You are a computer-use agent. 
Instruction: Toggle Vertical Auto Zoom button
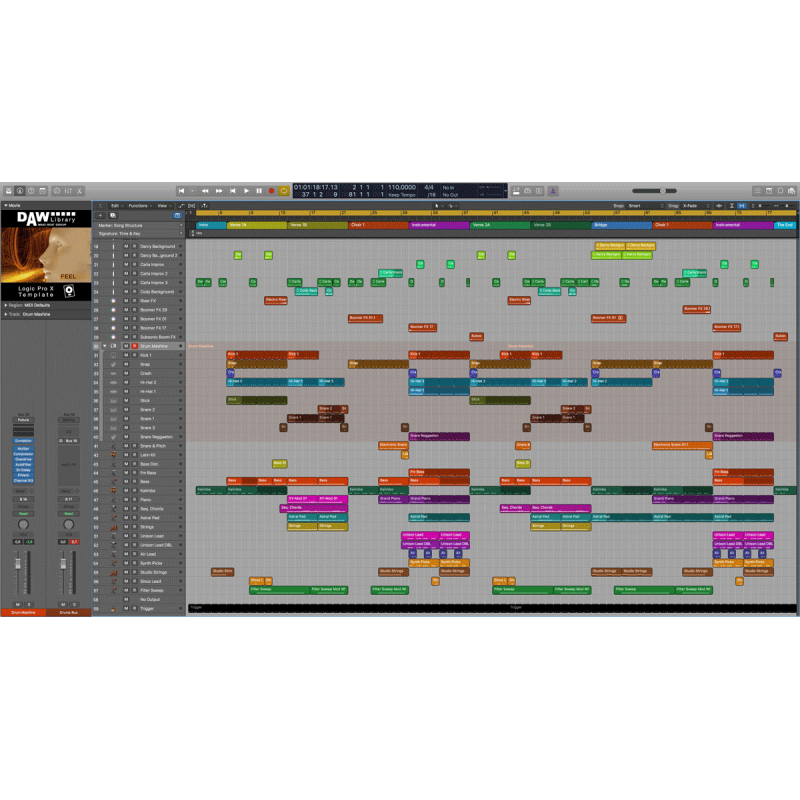pos(732,206)
